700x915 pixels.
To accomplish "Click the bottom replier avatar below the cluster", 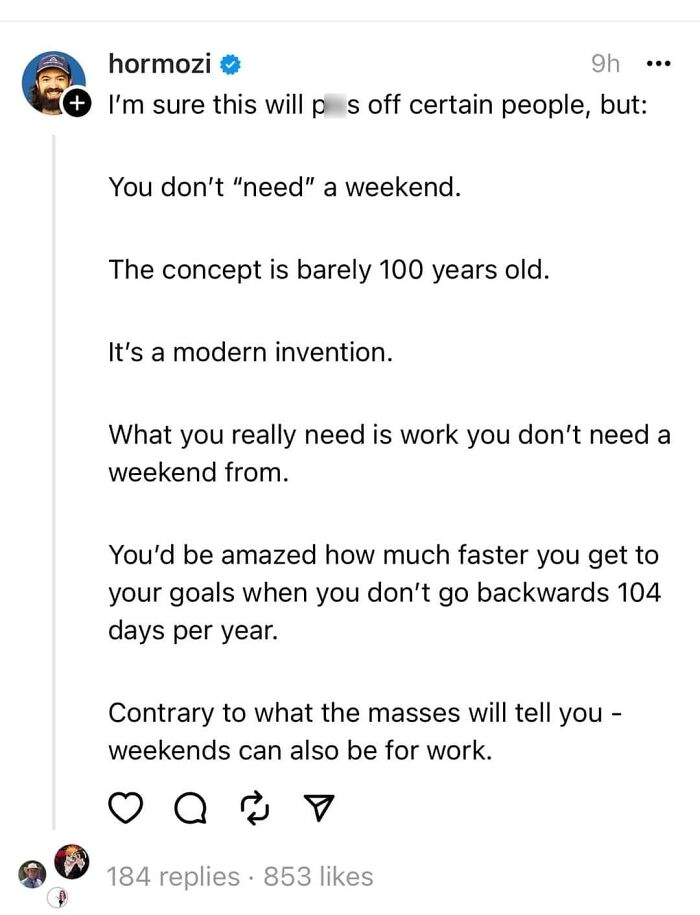I will [x=58, y=896].
